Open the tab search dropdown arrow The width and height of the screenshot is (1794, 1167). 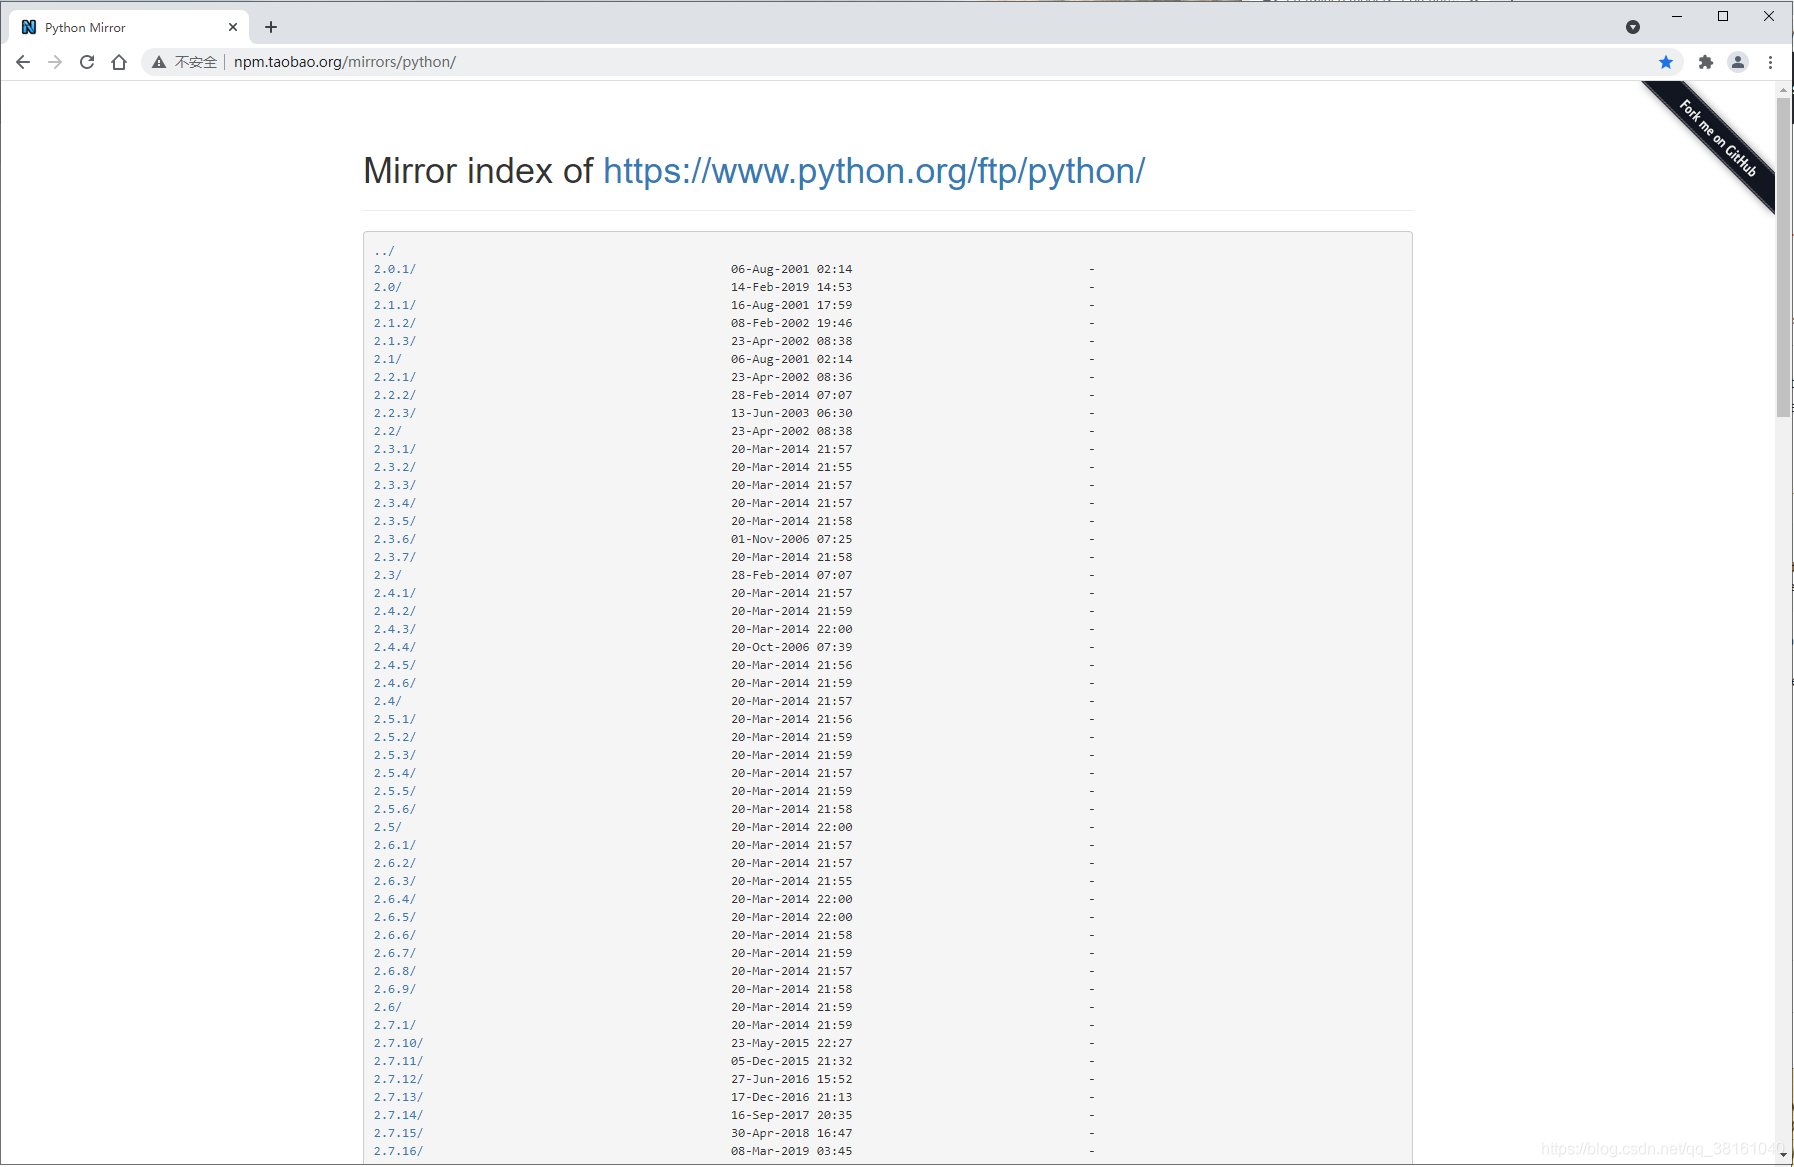(1633, 27)
